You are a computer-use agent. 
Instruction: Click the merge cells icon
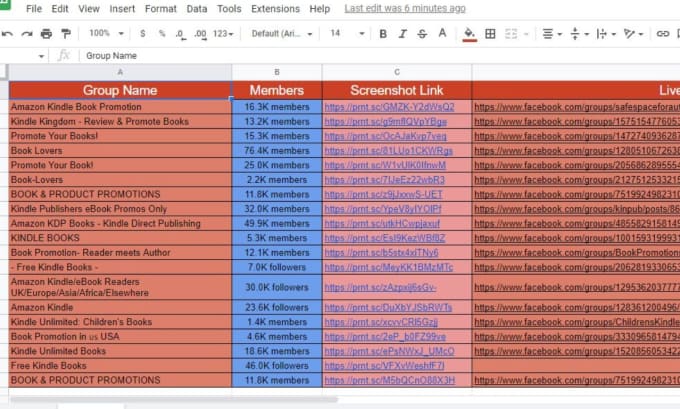point(511,33)
